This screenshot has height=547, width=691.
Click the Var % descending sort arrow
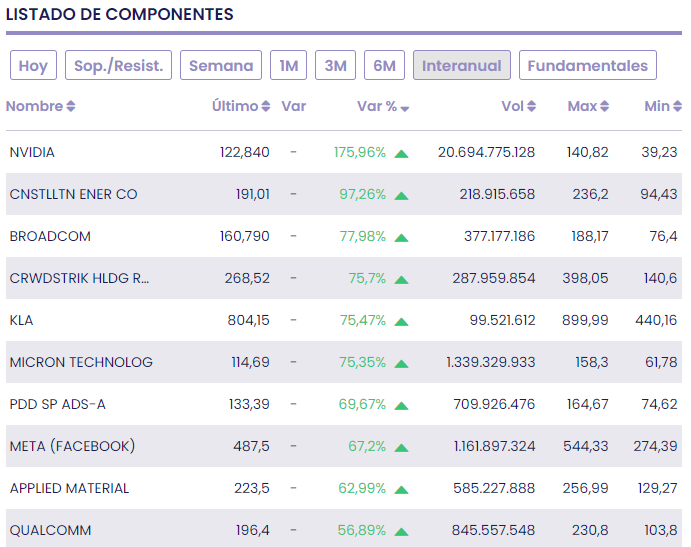click(x=405, y=108)
